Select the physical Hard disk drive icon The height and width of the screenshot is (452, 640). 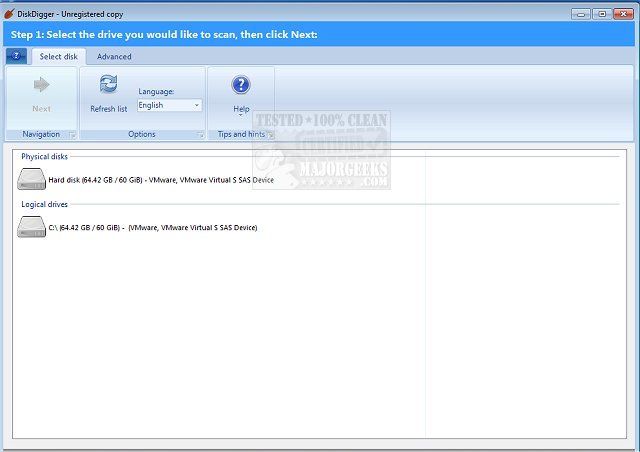[x=32, y=180]
